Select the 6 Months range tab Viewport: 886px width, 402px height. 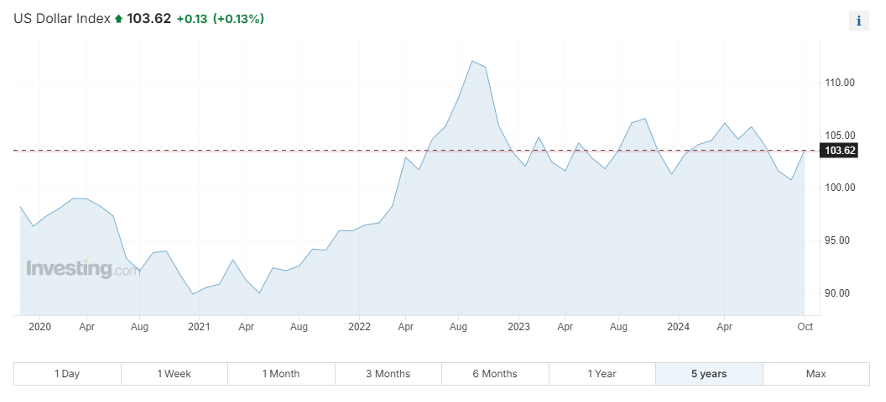495,374
